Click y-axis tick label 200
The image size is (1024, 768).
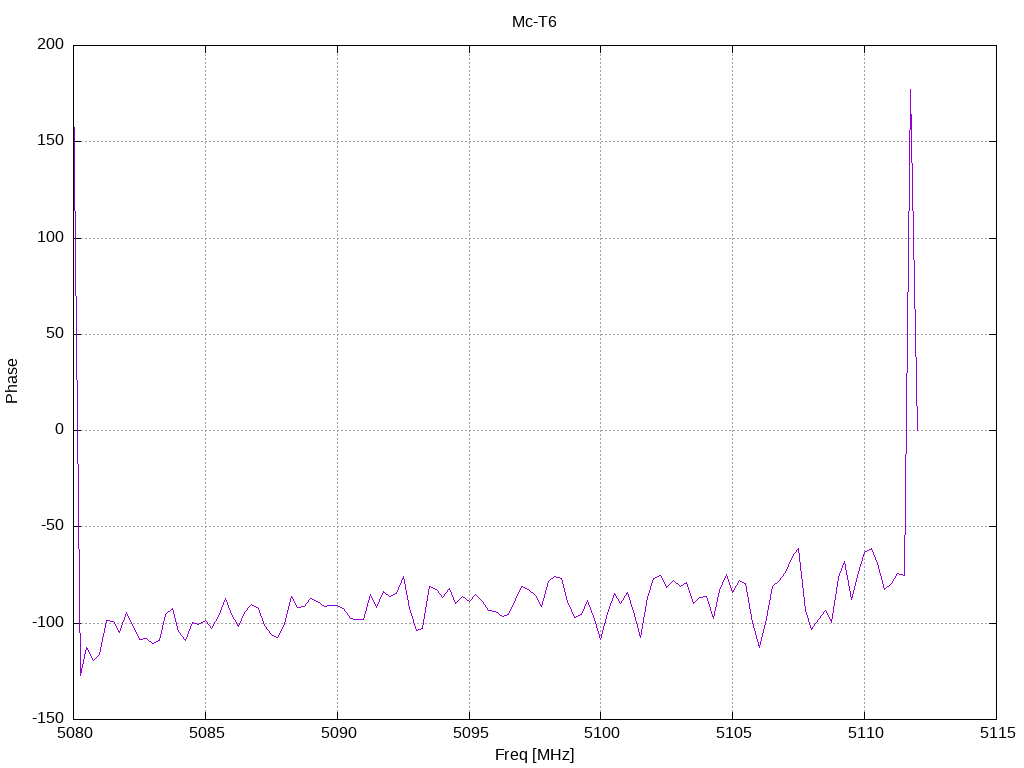(x=51, y=44)
